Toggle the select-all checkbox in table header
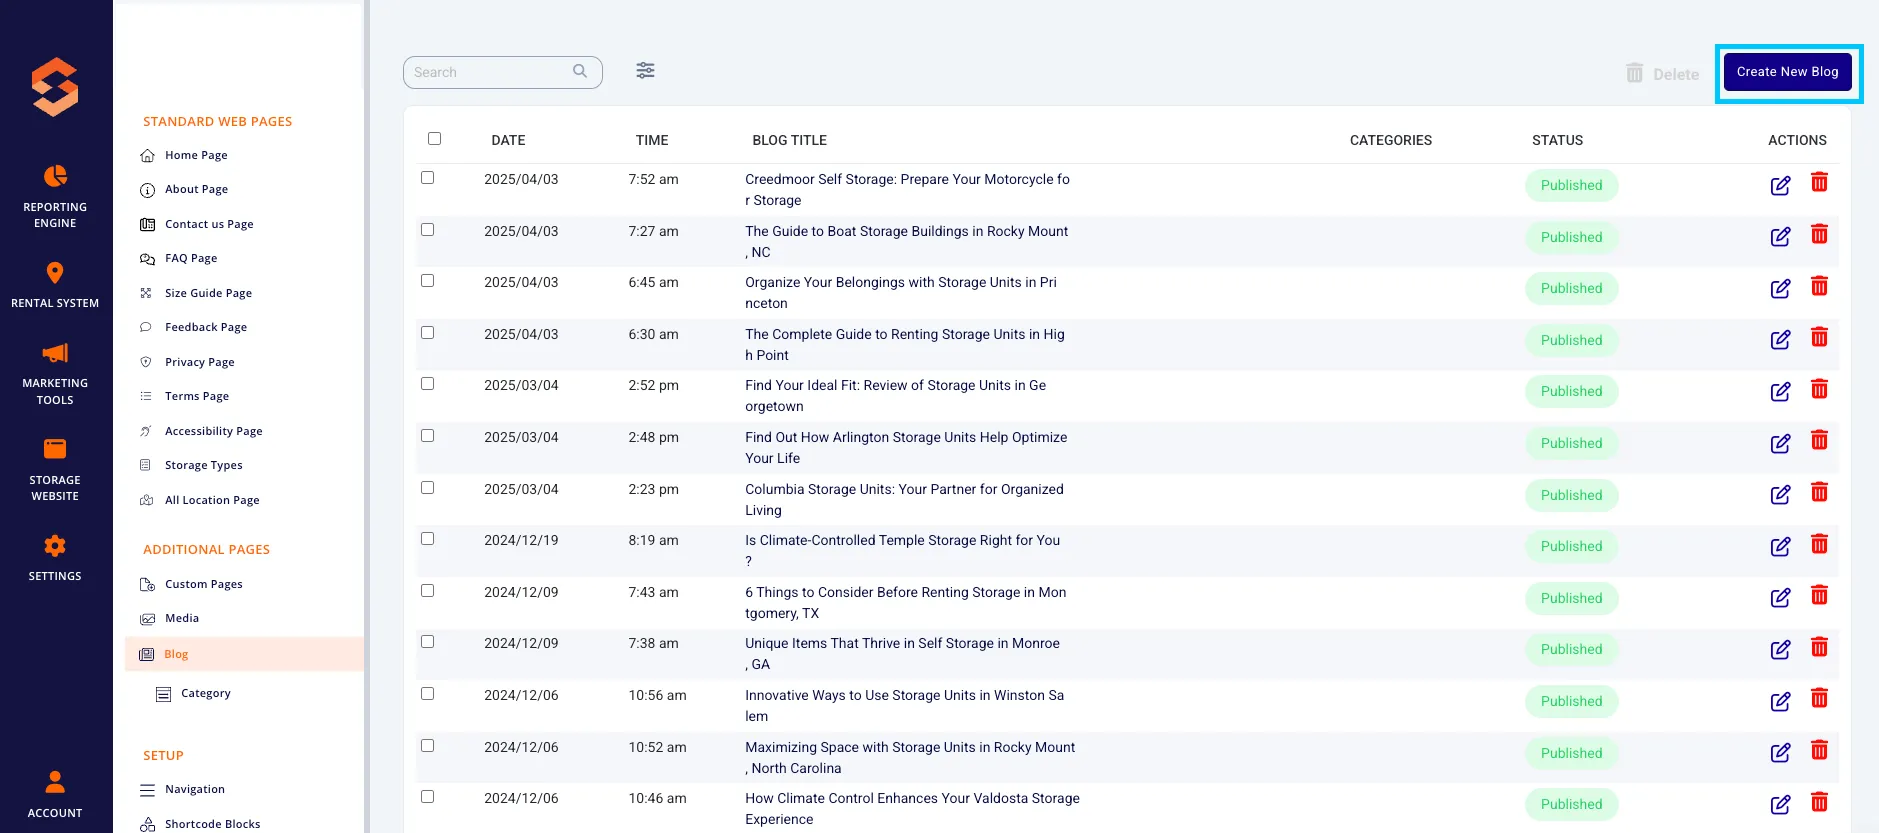This screenshot has height=833, width=1879. (434, 139)
